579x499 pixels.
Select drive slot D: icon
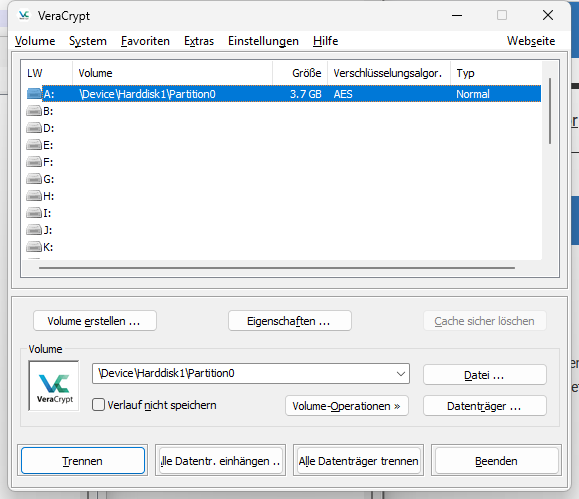click(34, 128)
